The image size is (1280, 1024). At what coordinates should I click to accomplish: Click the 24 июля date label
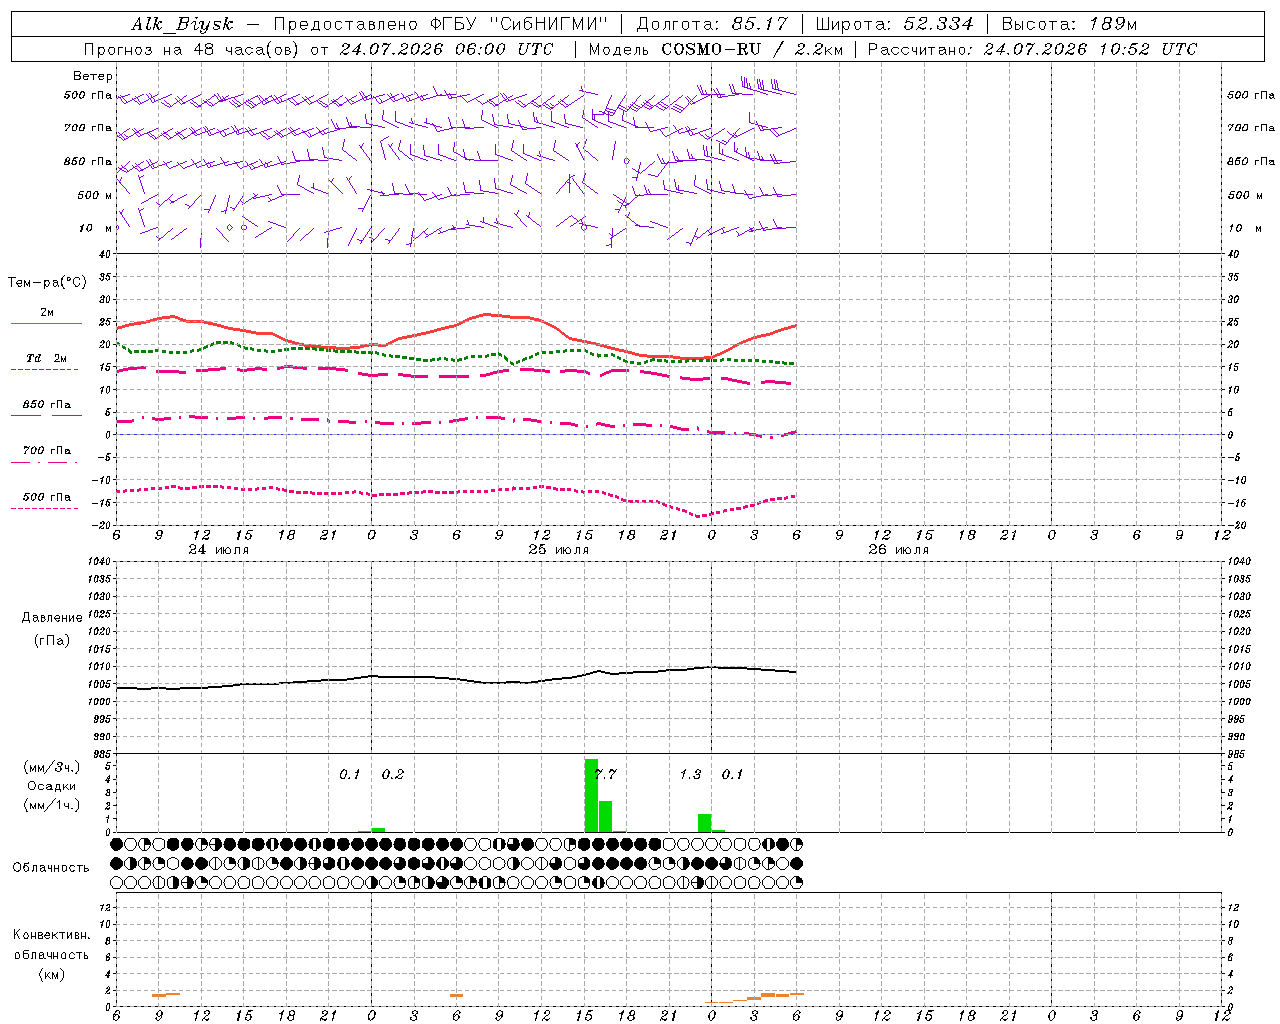coord(219,550)
